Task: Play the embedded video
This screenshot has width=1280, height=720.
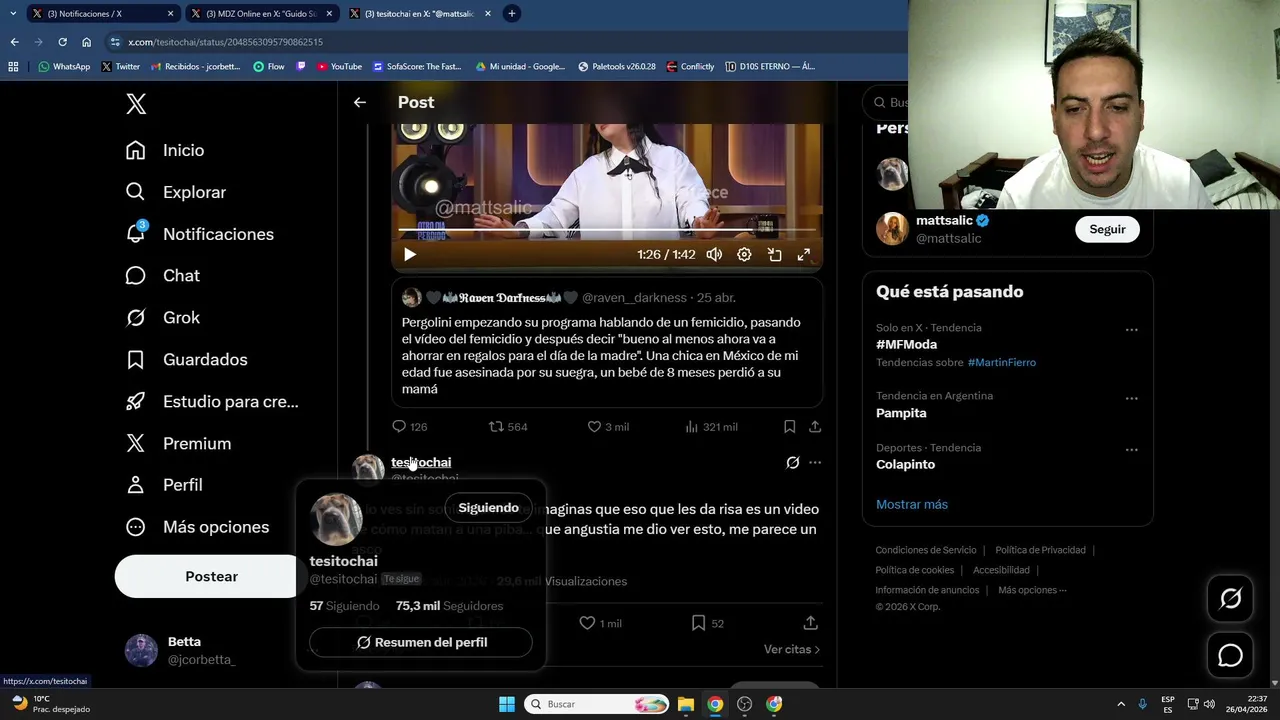Action: 409,254
